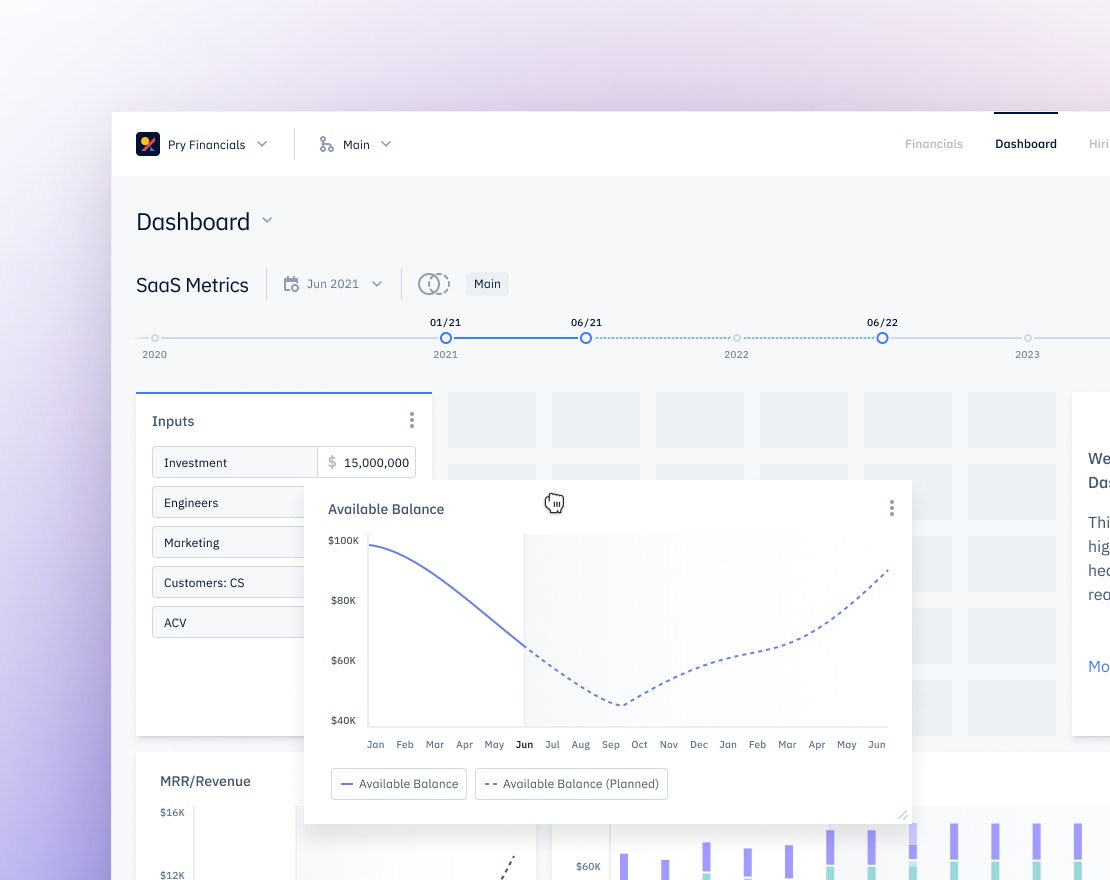The width and height of the screenshot is (1110, 880).
Task: Click the dollar sign in Investment field
Action: pyautogui.click(x=332, y=462)
